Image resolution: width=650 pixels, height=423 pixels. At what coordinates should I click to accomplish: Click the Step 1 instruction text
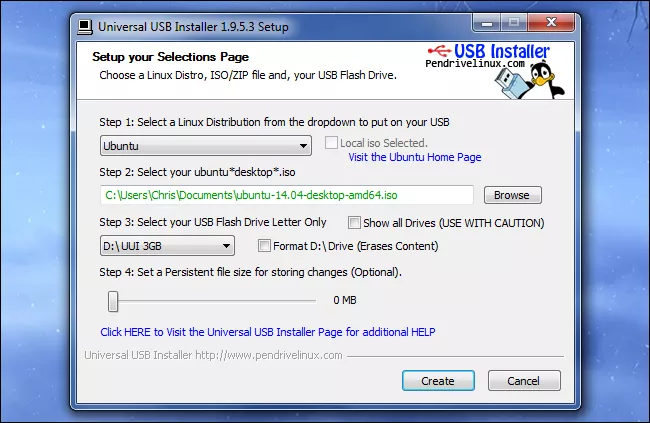coord(274,122)
